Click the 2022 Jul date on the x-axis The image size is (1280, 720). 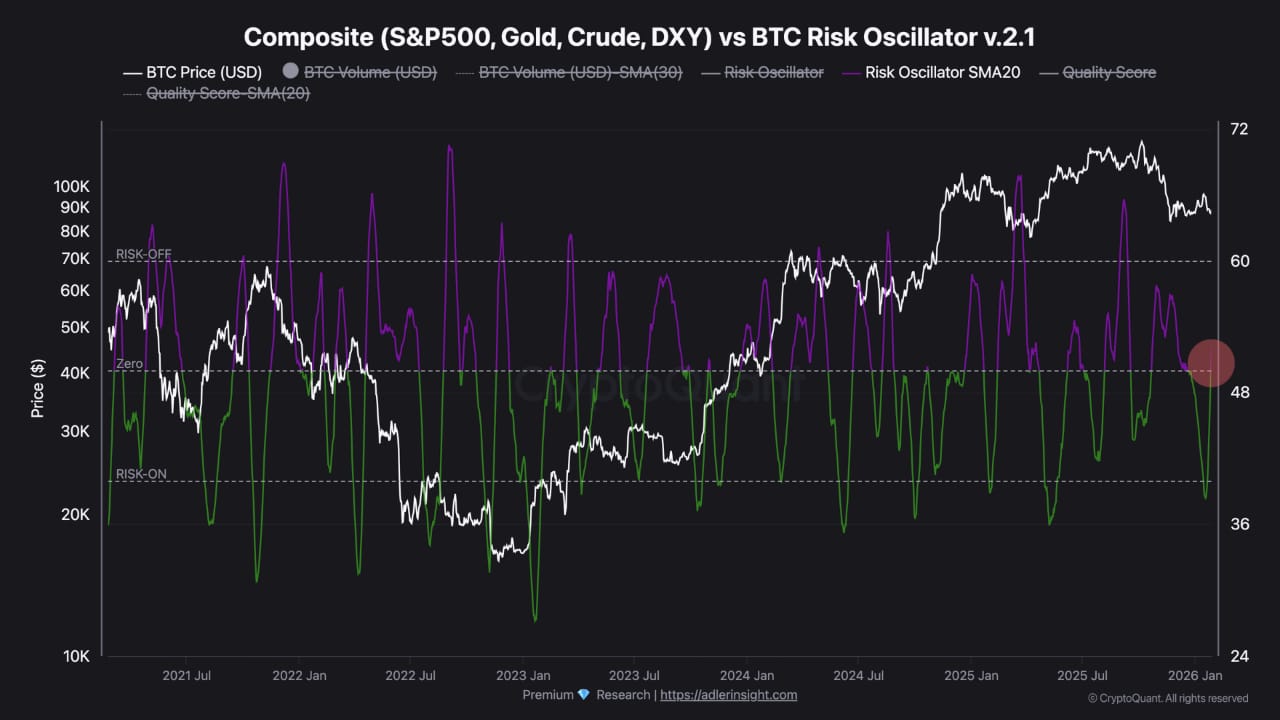412,675
